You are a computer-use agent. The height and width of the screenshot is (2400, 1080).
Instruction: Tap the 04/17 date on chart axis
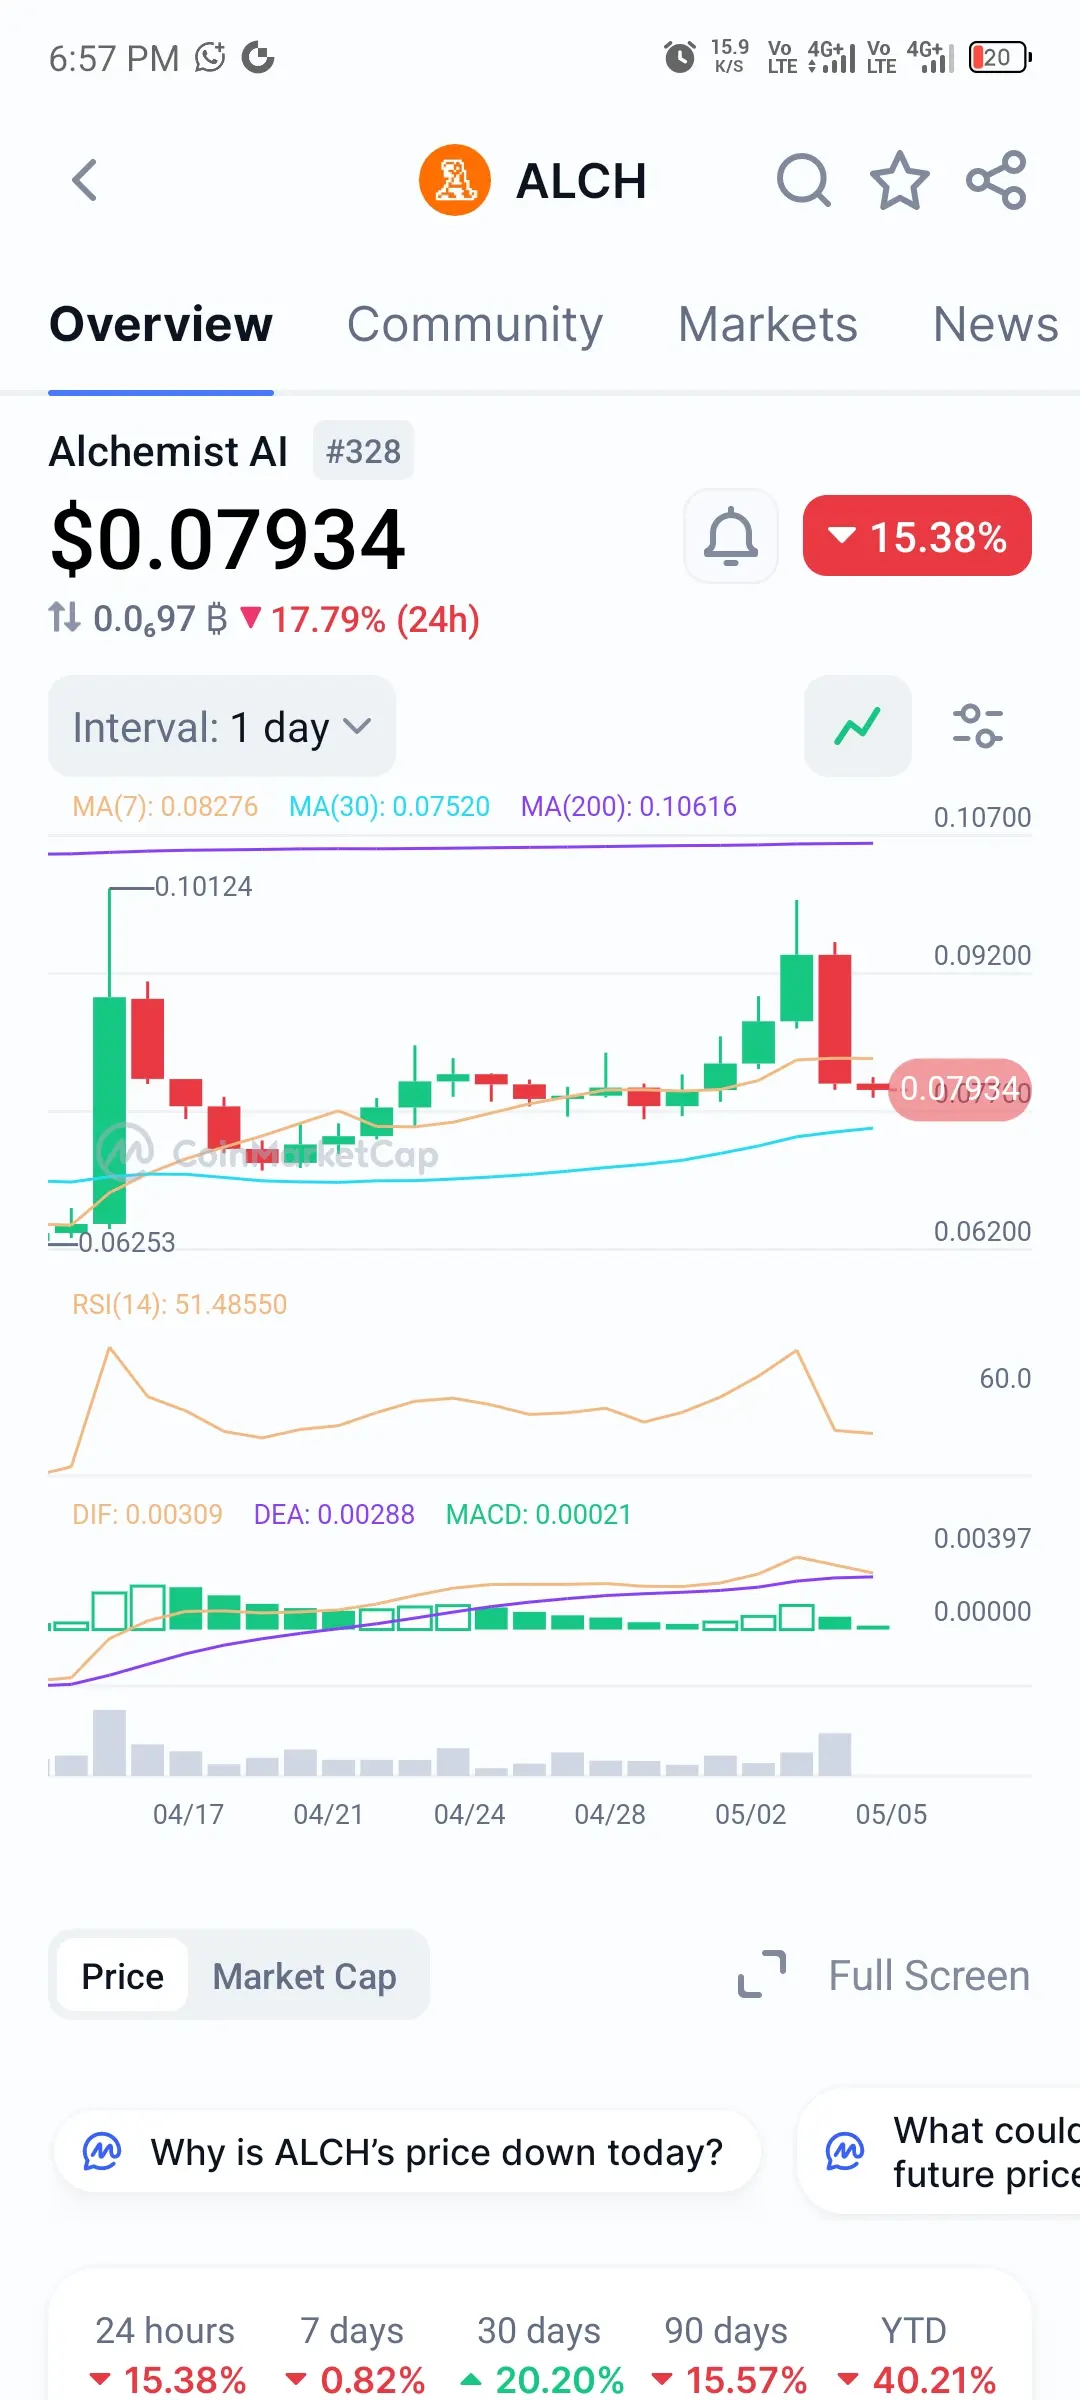click(188, 1814)
